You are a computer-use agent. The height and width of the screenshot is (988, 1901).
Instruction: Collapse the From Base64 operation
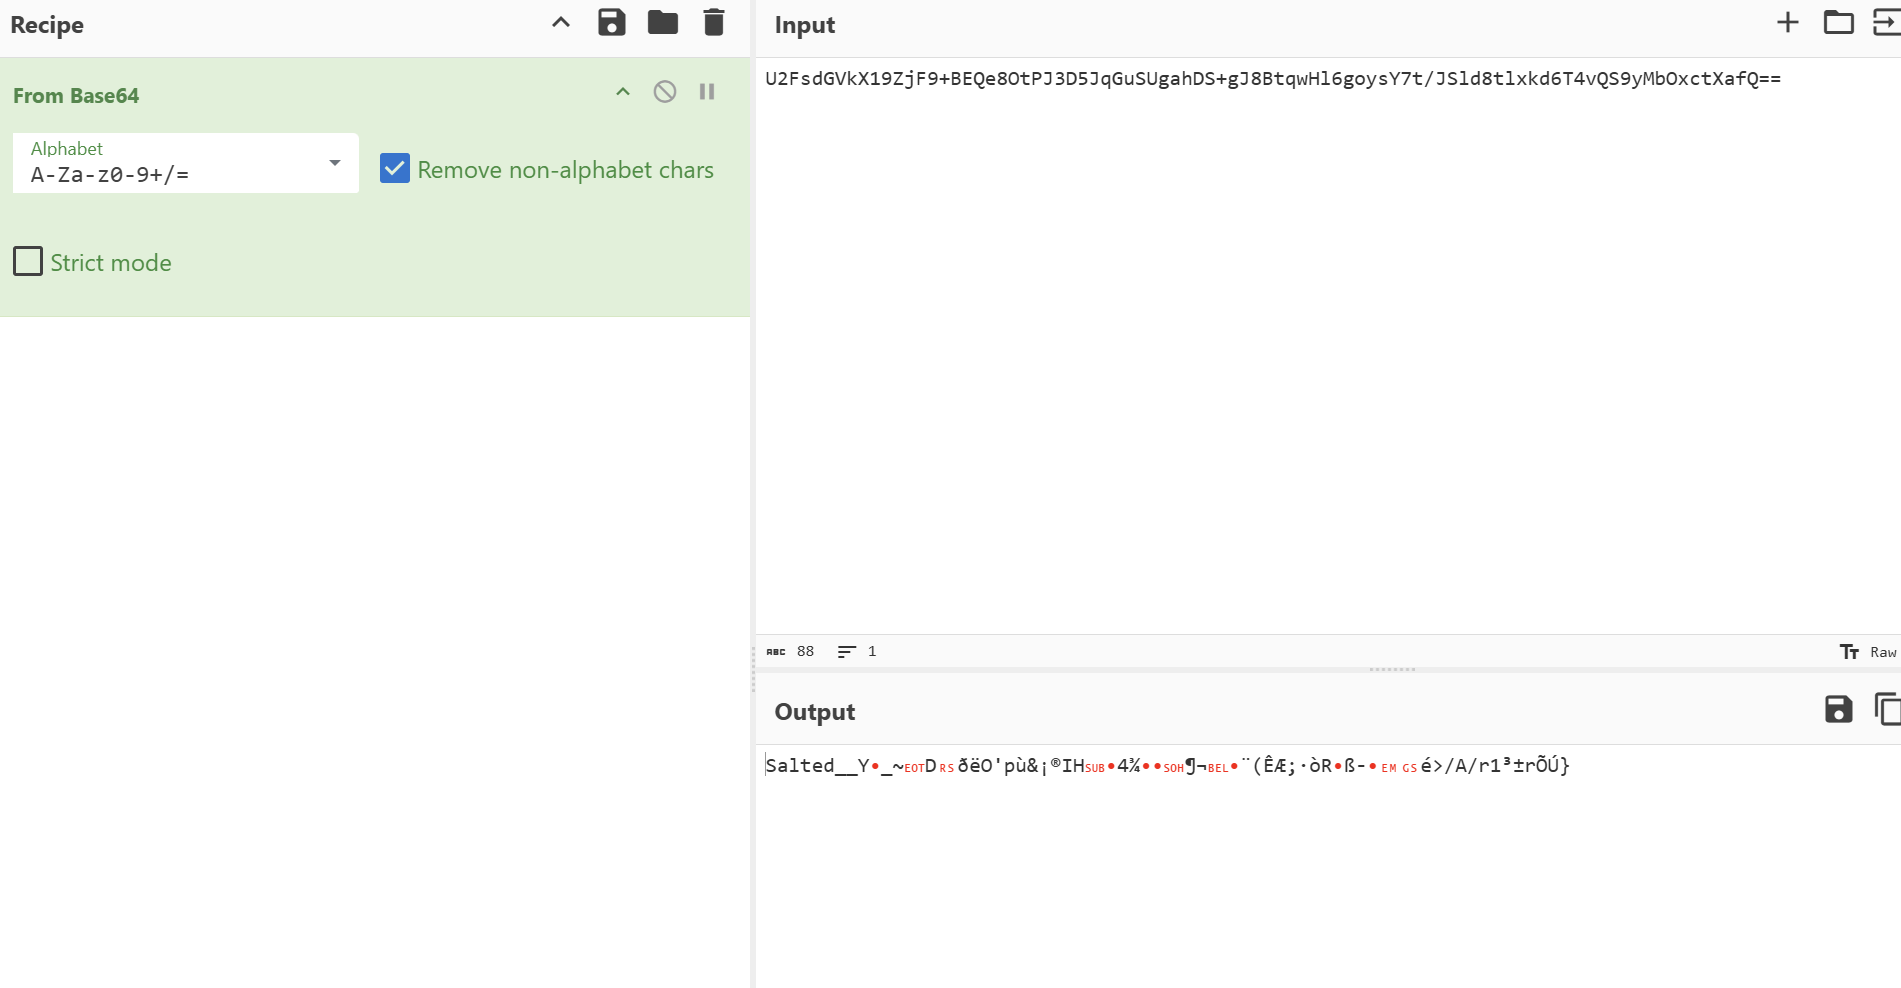[623, 92]
